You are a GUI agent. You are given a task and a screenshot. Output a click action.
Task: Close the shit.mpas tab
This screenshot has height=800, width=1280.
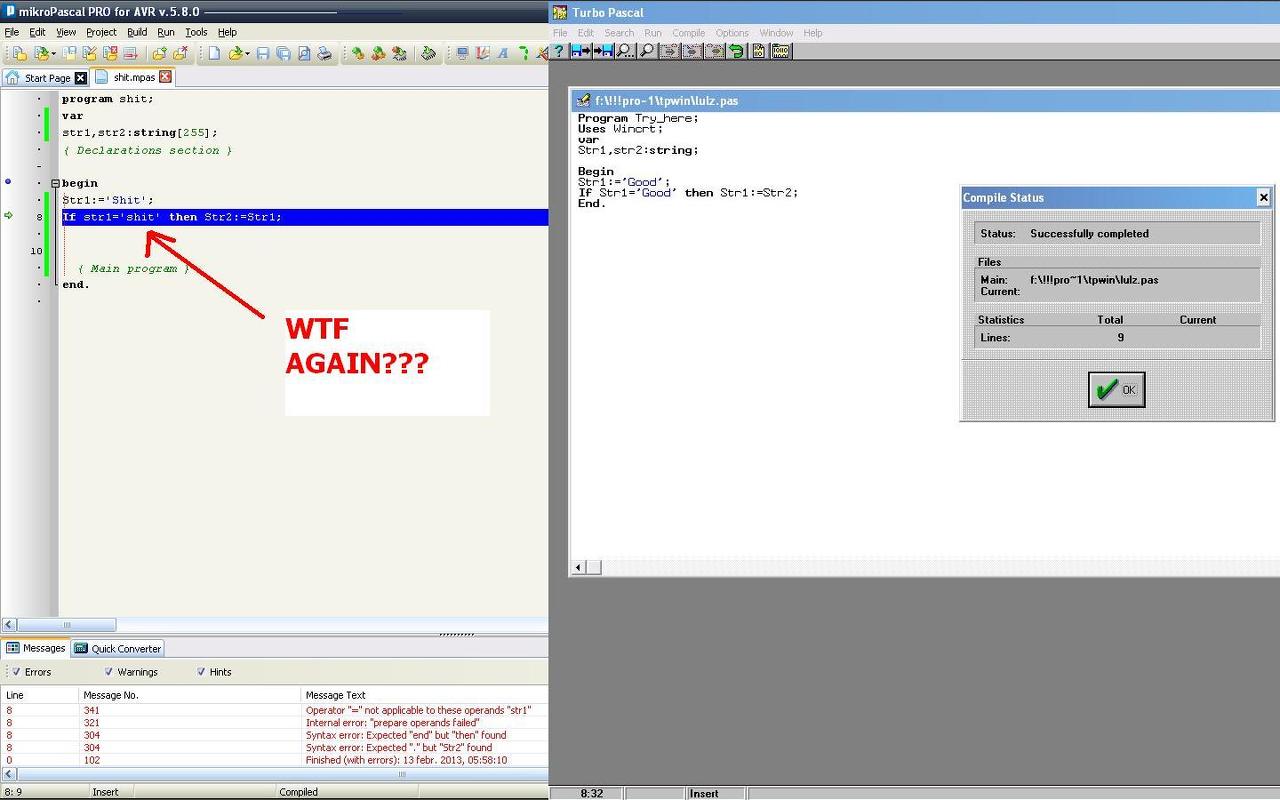(165, 77)
